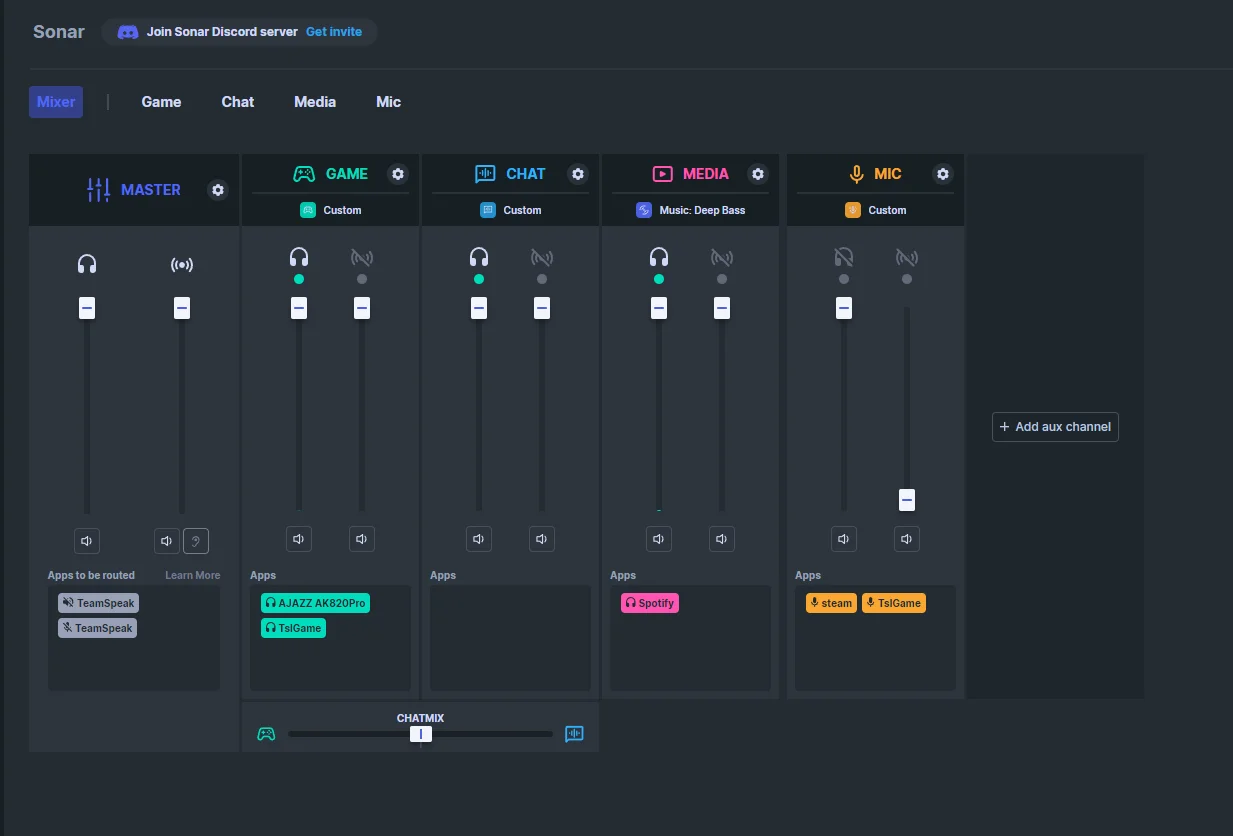Click the AJAZZ AK820Pro app tag

315,603
